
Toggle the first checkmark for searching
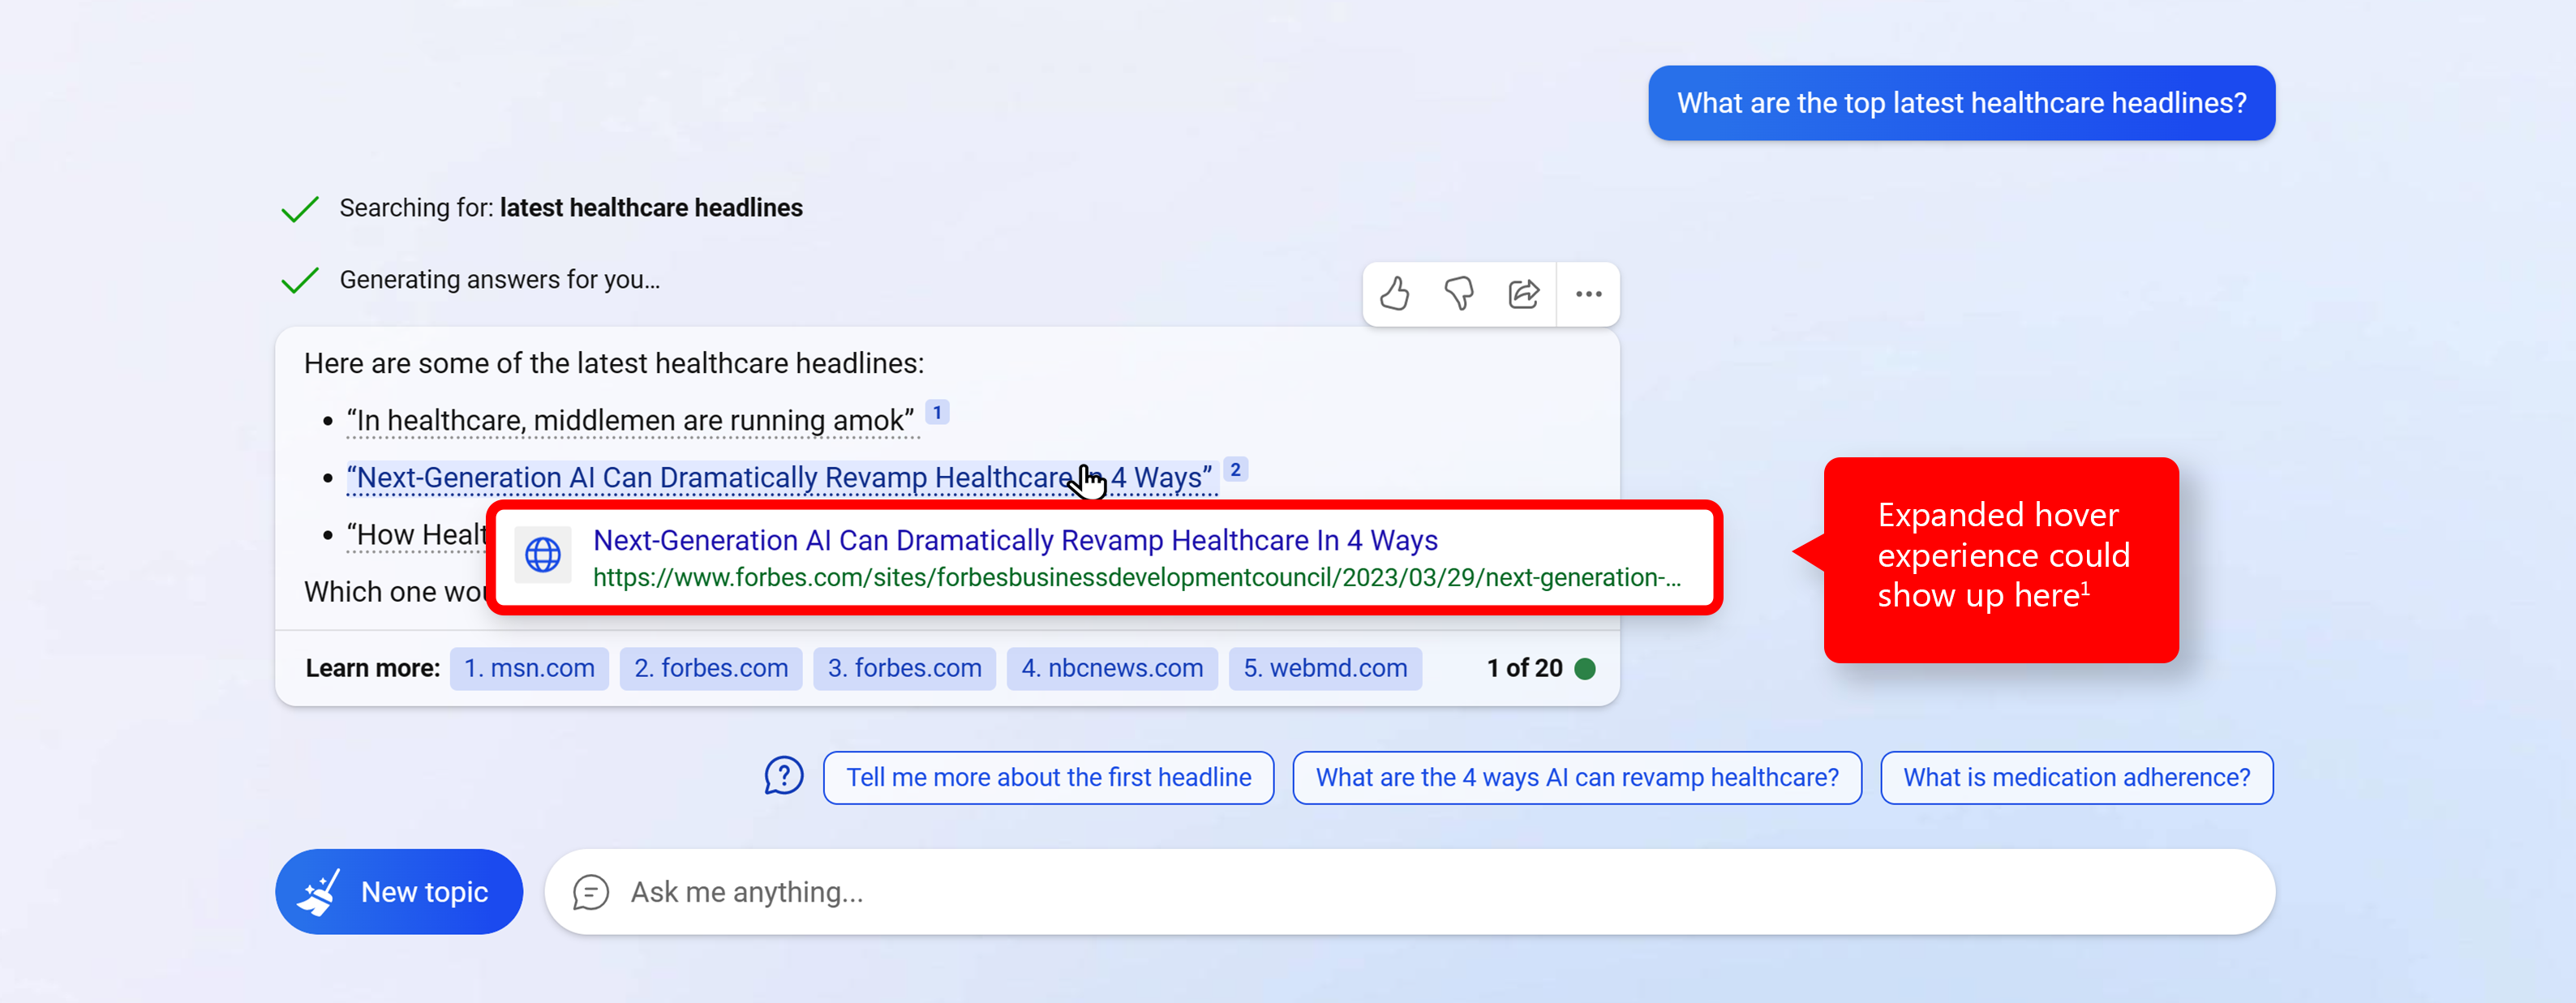coord(303,207)
